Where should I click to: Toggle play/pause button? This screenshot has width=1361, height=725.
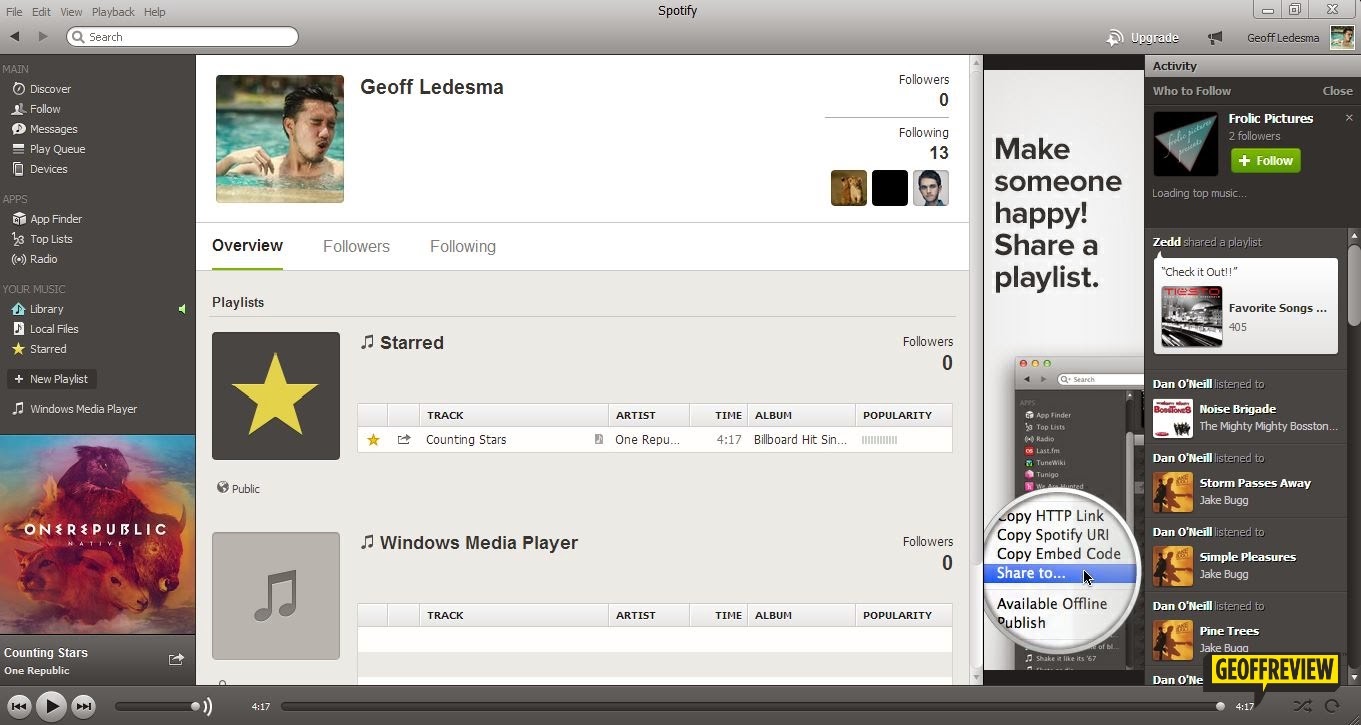pyautogui.click(x=51, y=707)
